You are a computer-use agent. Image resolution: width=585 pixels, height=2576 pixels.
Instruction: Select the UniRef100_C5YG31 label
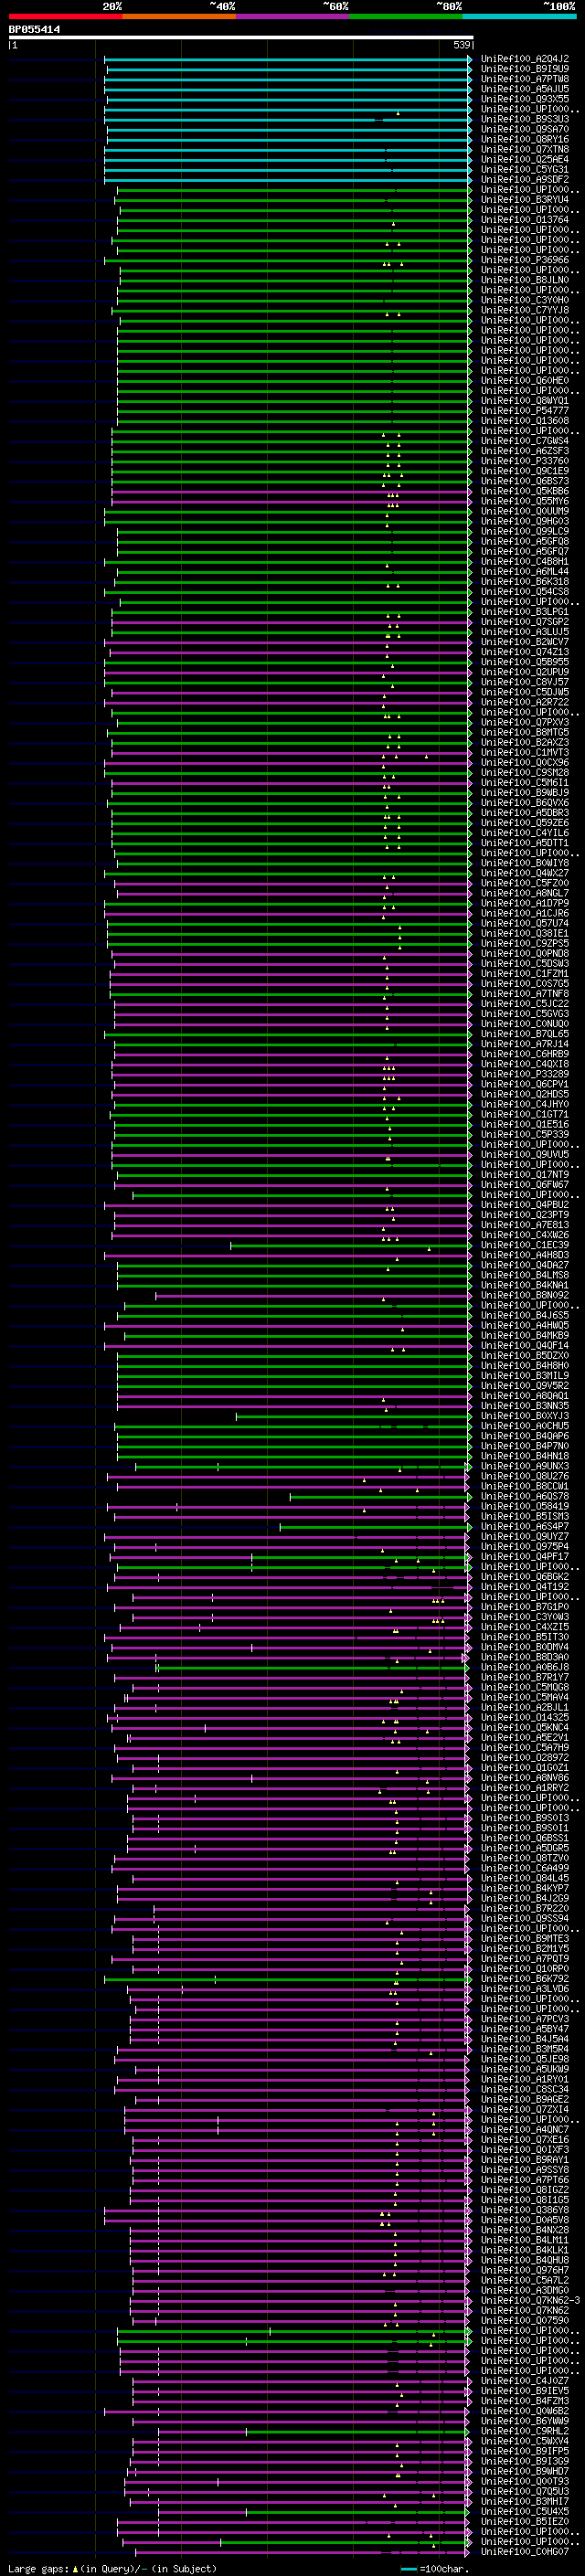pos(525,169)
